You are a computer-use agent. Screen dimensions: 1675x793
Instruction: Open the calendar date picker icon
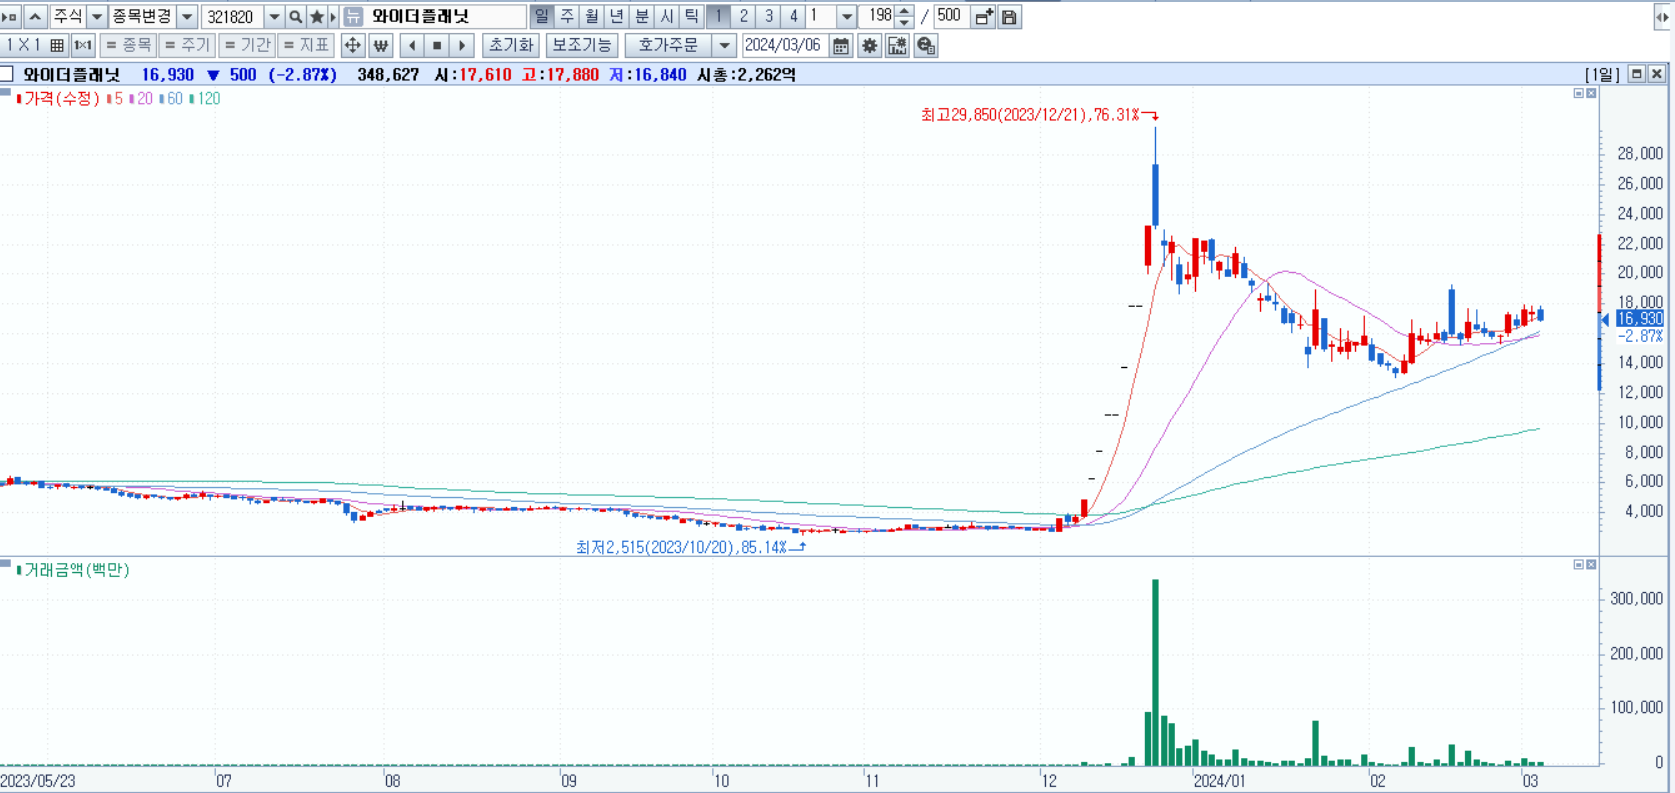tap(841, 45)
